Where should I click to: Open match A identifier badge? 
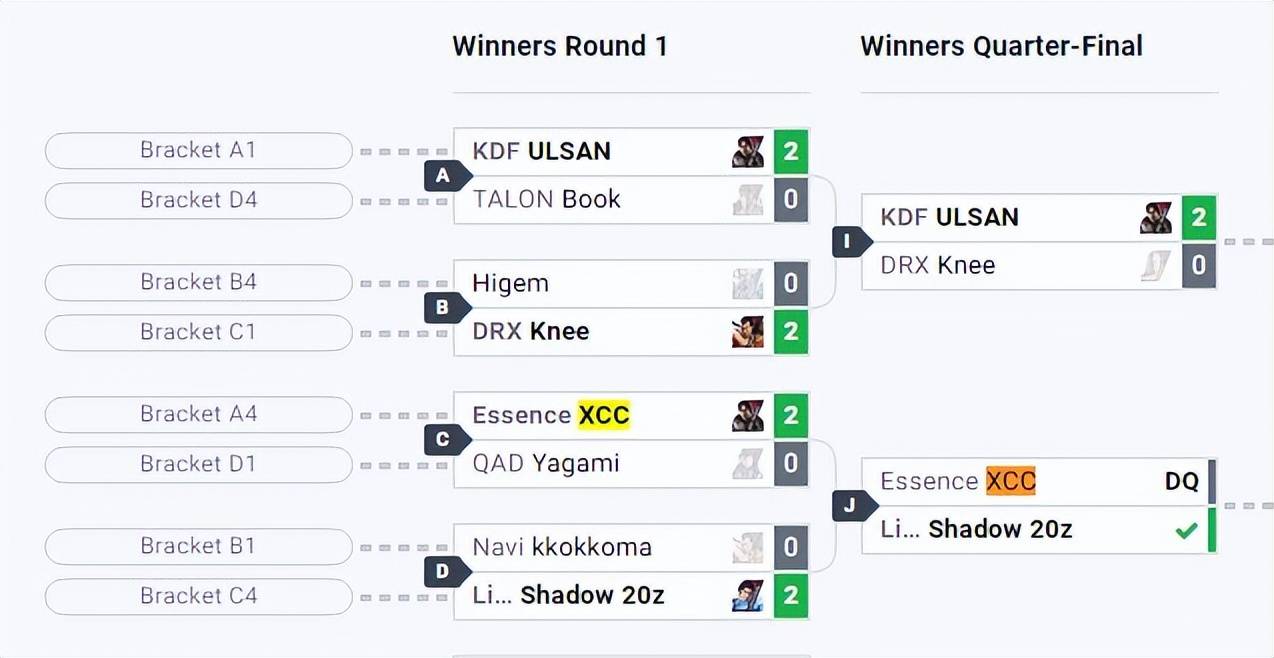point(443,177)
